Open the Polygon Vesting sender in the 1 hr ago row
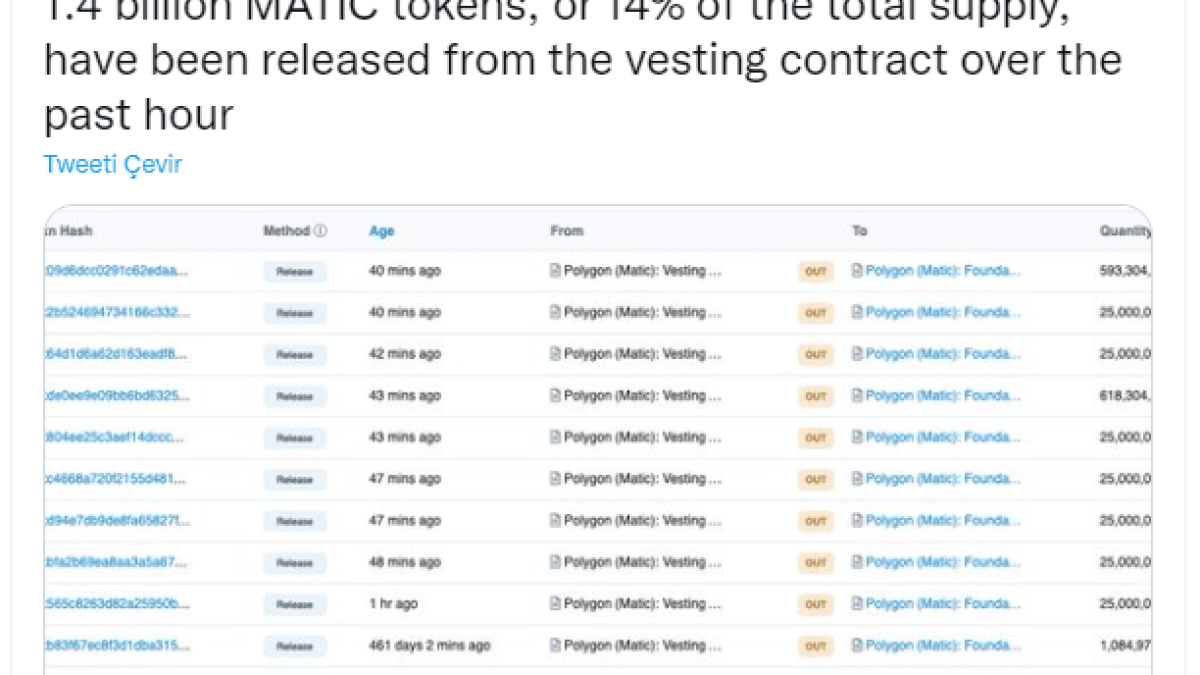 pos(642,604)
